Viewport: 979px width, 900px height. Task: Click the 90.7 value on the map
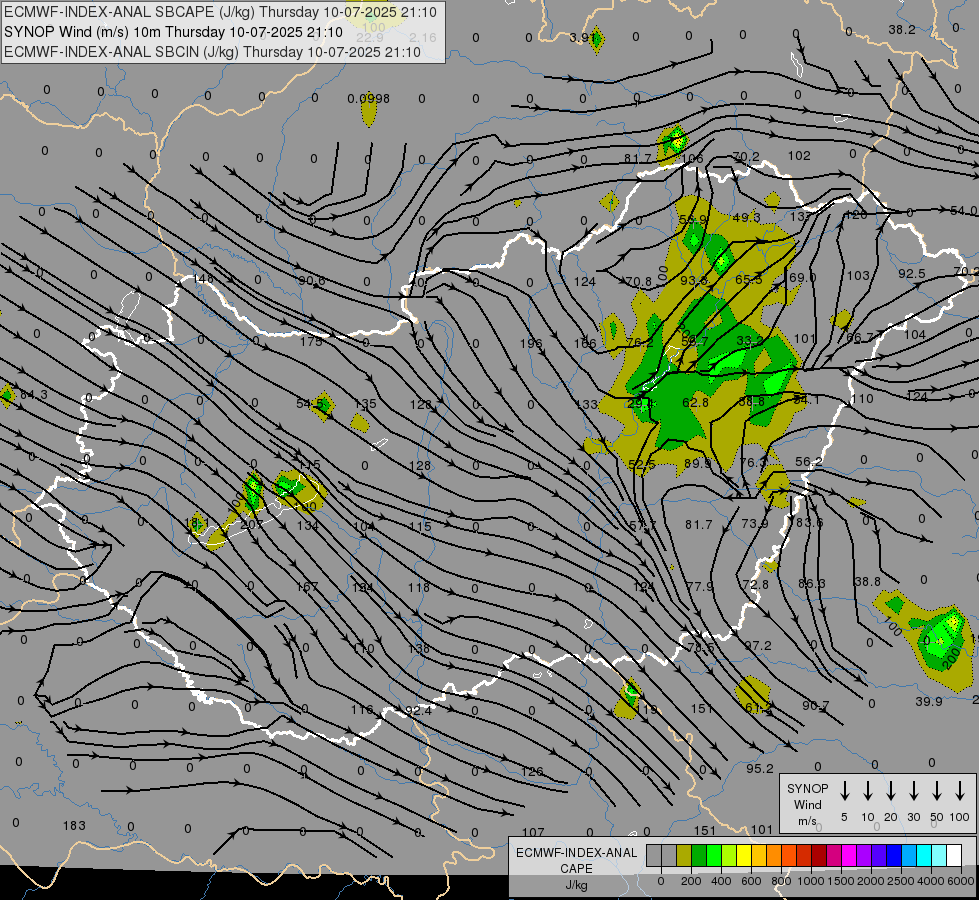point(815,706)
